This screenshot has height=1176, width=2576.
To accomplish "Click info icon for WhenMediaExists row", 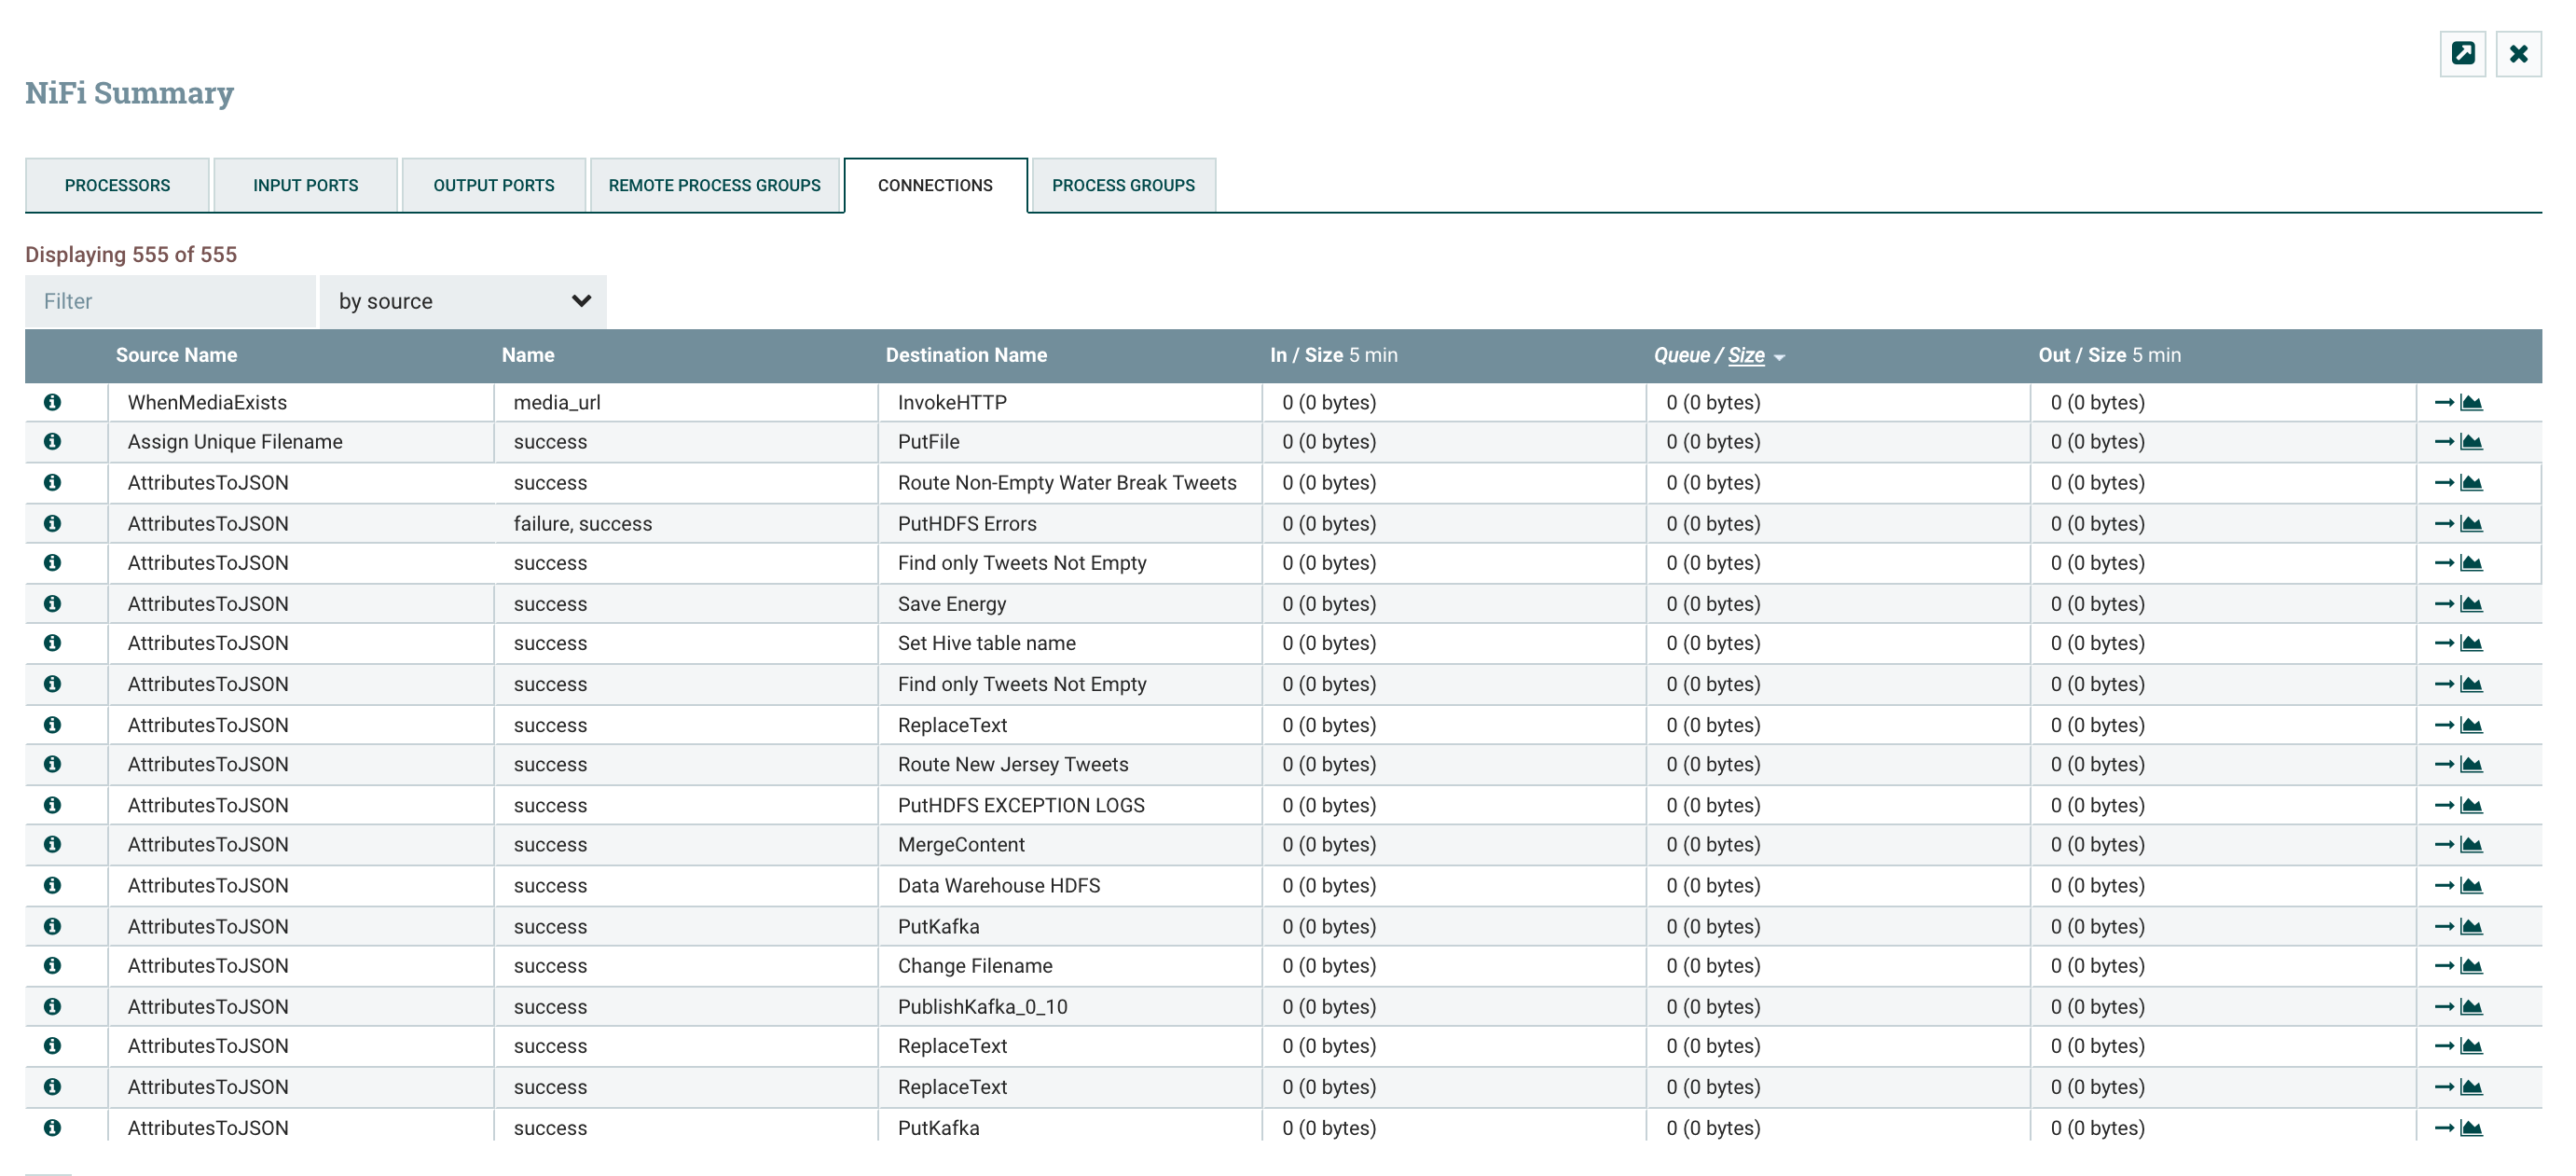I will [52, 402].
